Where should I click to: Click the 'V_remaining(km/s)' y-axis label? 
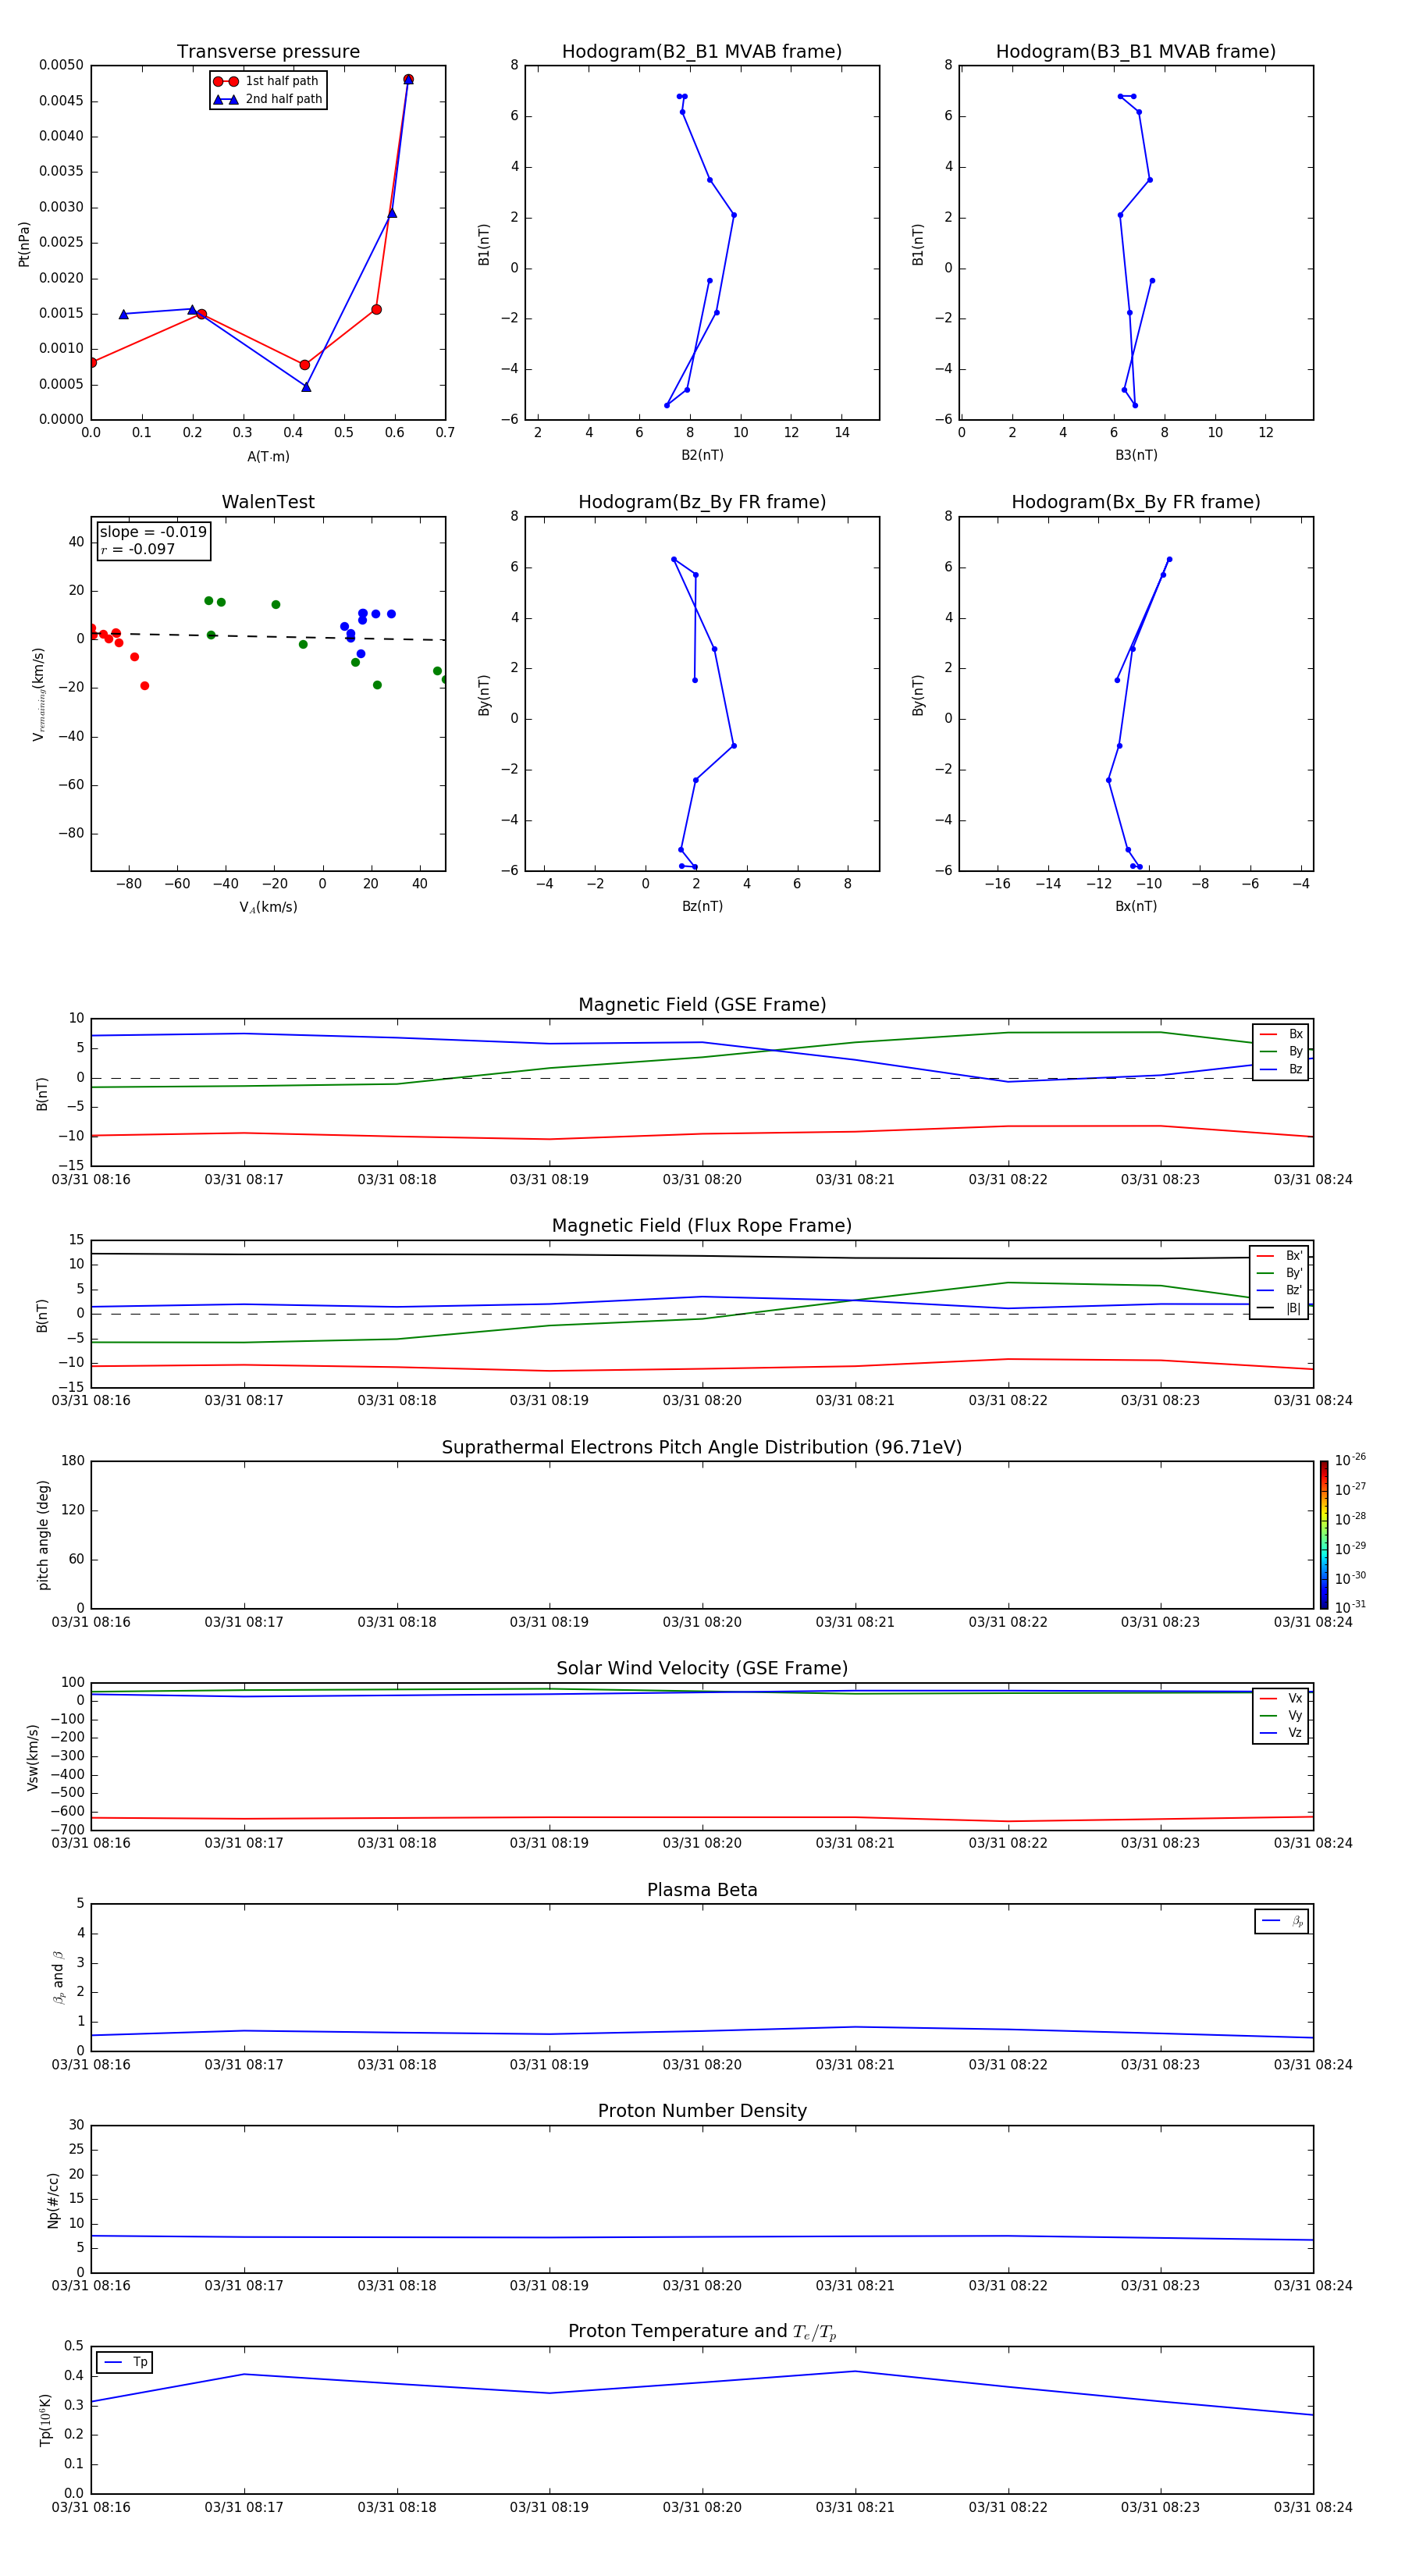pos(38,694)
